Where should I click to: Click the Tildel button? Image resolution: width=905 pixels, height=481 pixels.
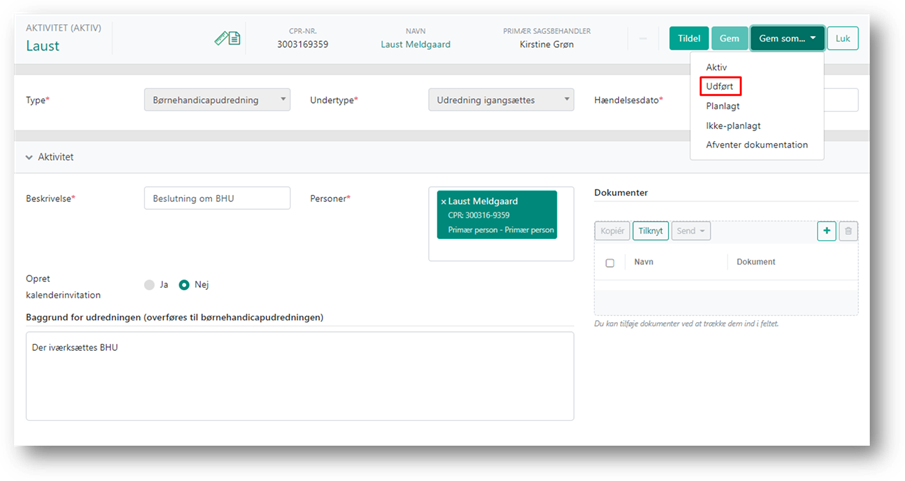pyautogui.click(x=689, y=39)
